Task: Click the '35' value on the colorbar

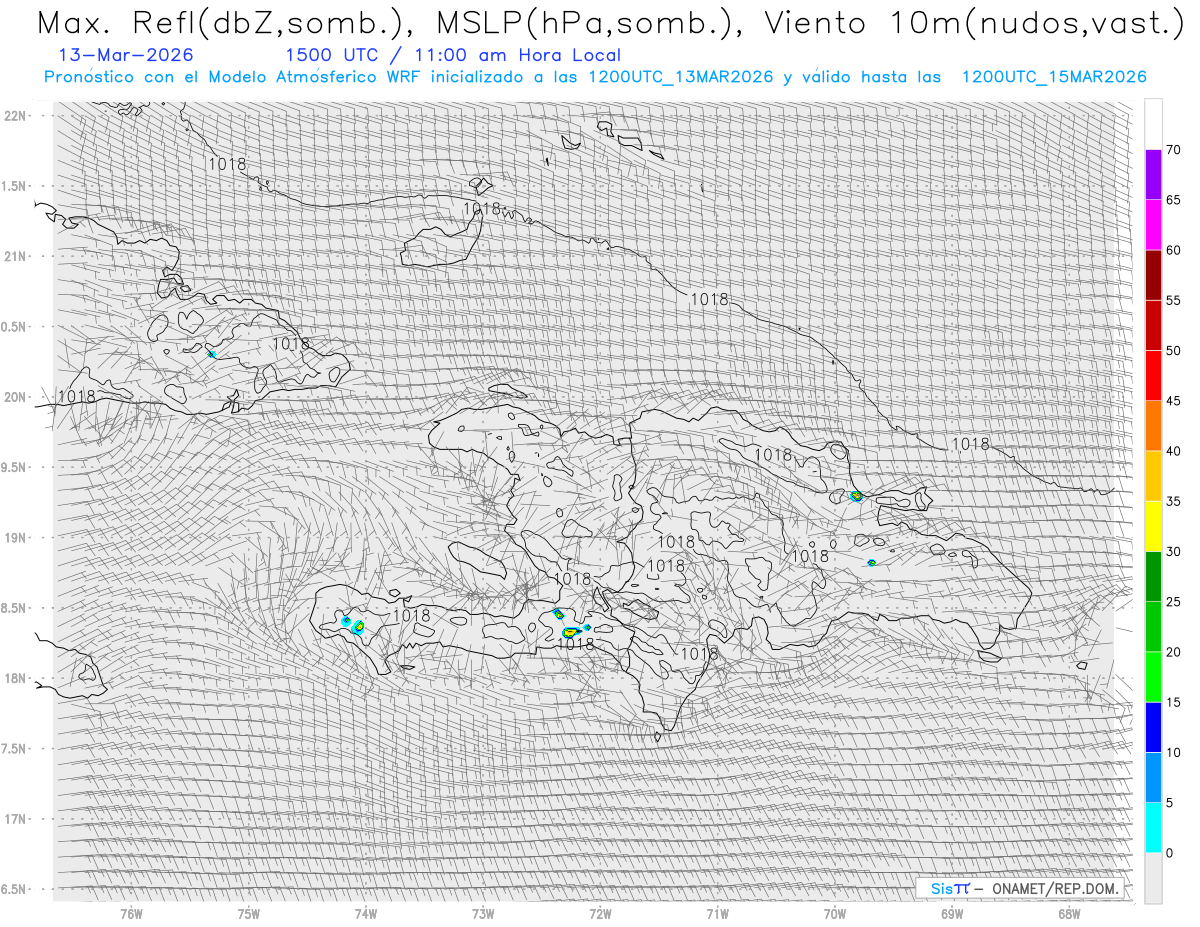Action: click(1174, 501)
